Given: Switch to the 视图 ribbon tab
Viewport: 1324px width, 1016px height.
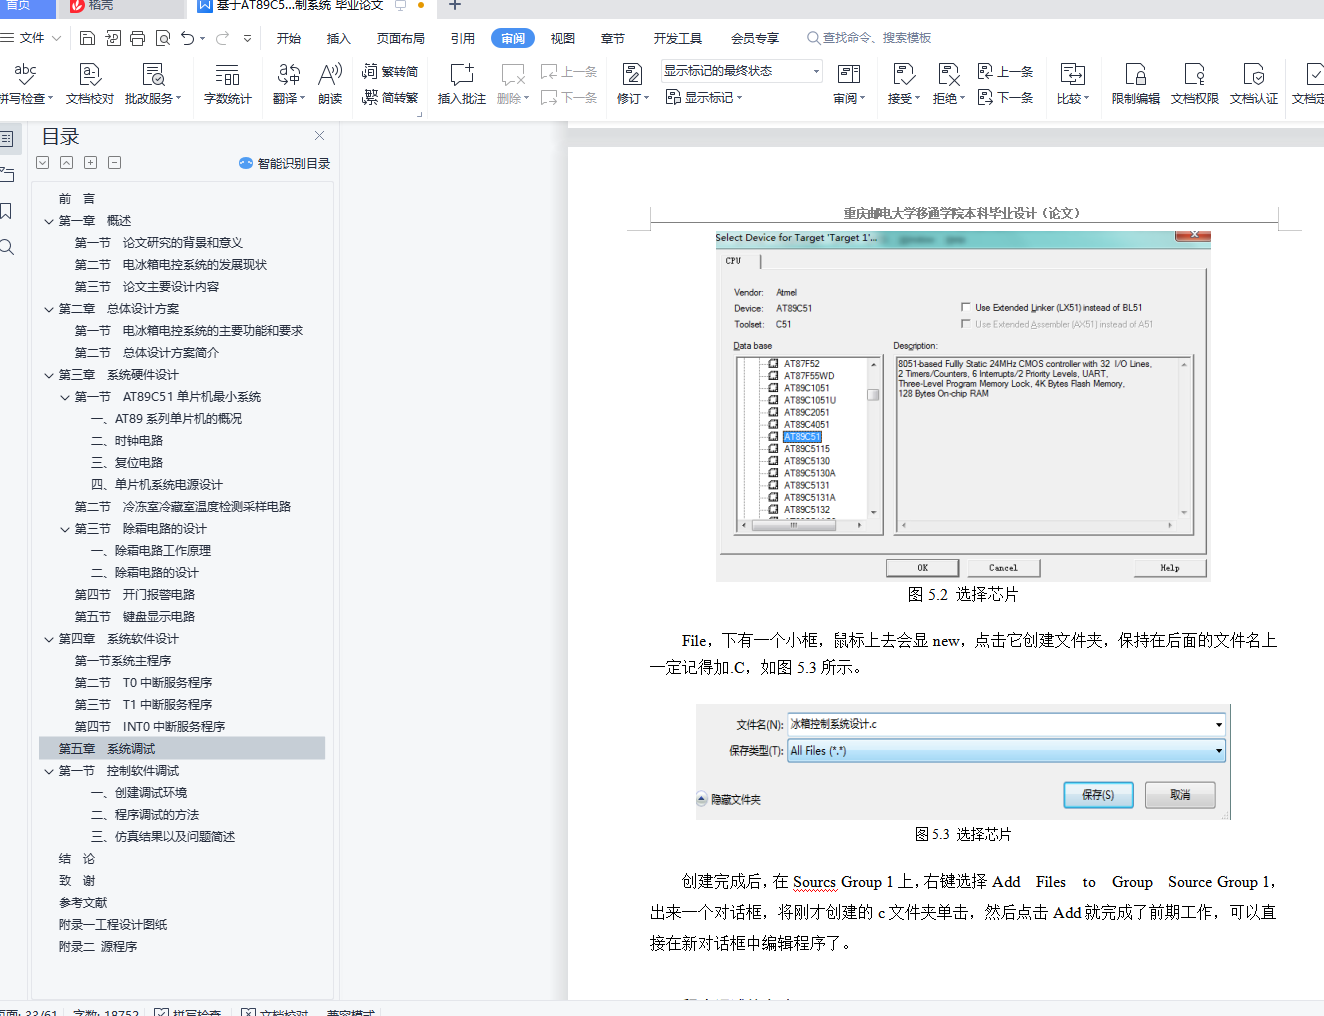Looking at the screenshot, I should (x=563, y=38).
